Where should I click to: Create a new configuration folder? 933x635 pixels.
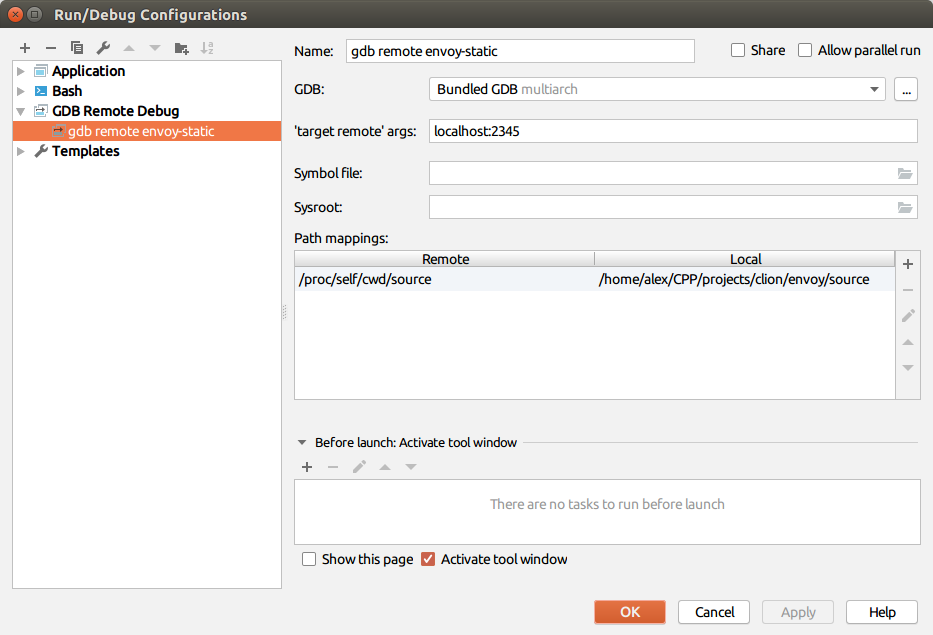tap(179, 47)
